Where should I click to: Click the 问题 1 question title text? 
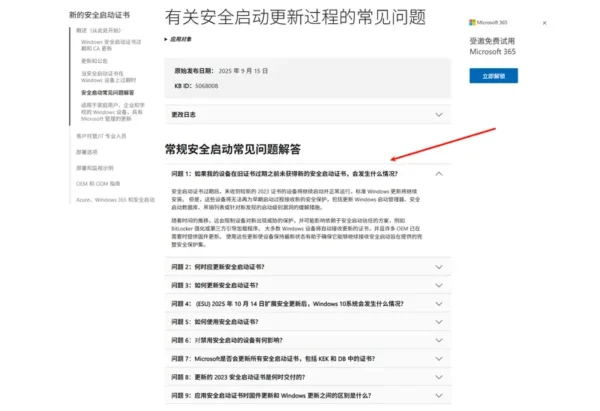(x=284, y=174)
